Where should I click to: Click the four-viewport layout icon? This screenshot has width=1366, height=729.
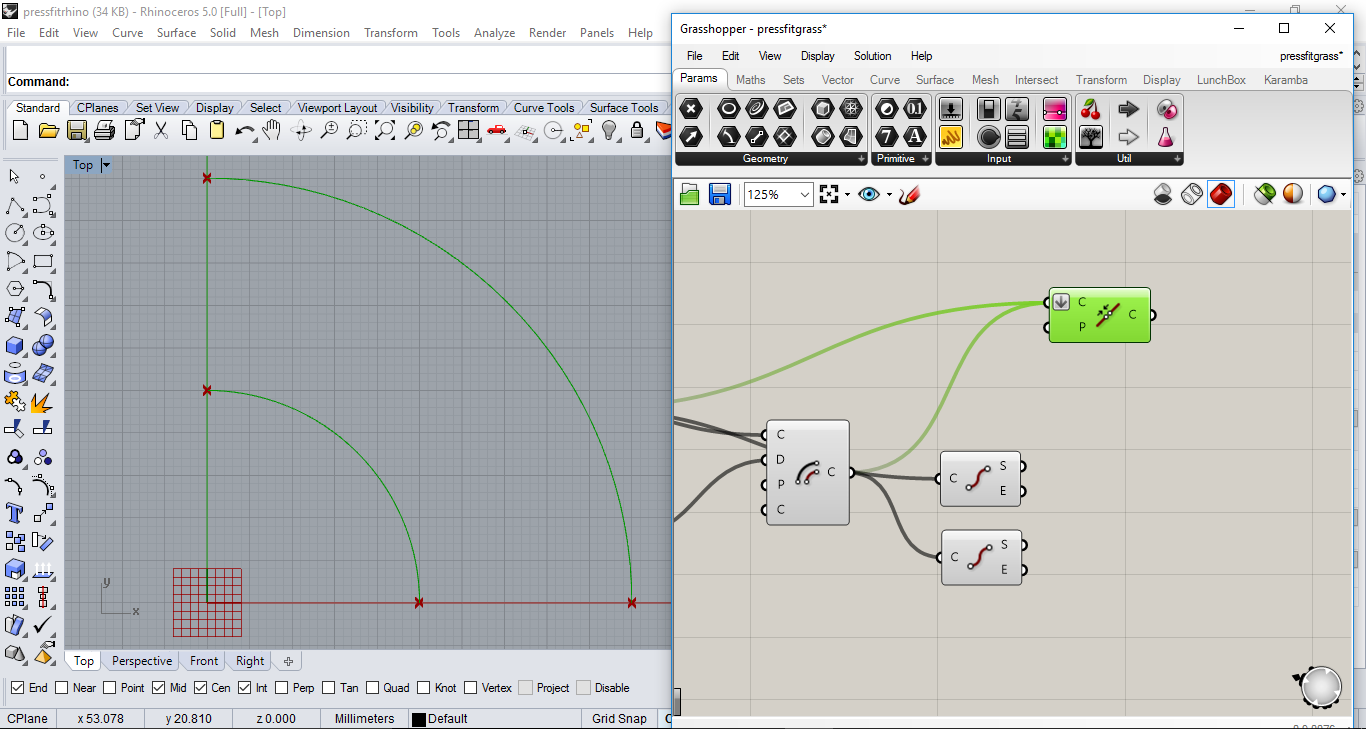coord(469,130)
